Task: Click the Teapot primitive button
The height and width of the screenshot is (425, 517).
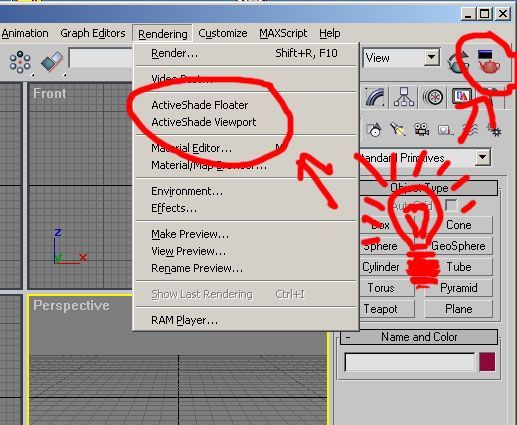Action: coord(387,309)
